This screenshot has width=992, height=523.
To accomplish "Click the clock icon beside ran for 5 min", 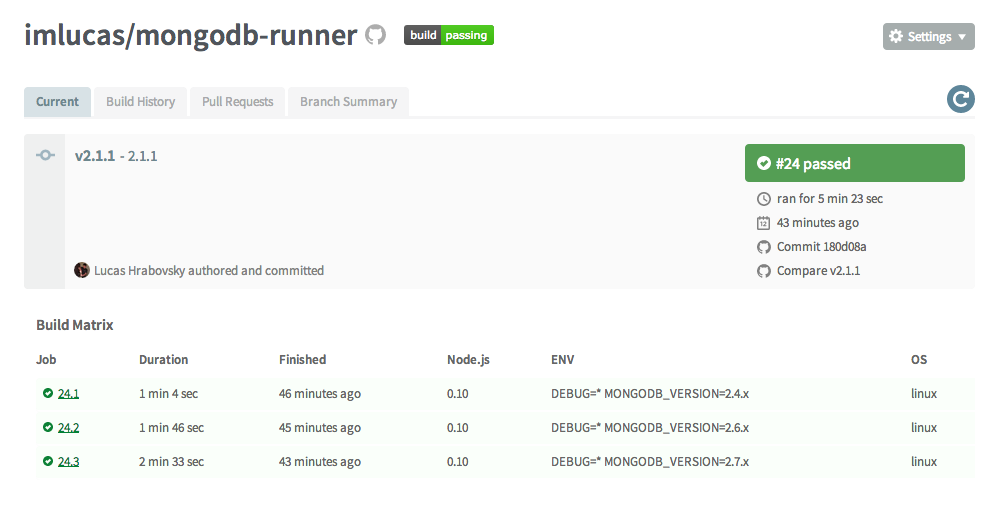I will coord(764,199).
